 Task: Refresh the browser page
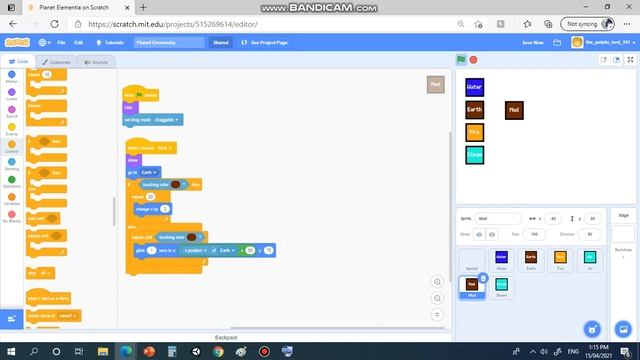pyautogui.click(x=54, y=24)
